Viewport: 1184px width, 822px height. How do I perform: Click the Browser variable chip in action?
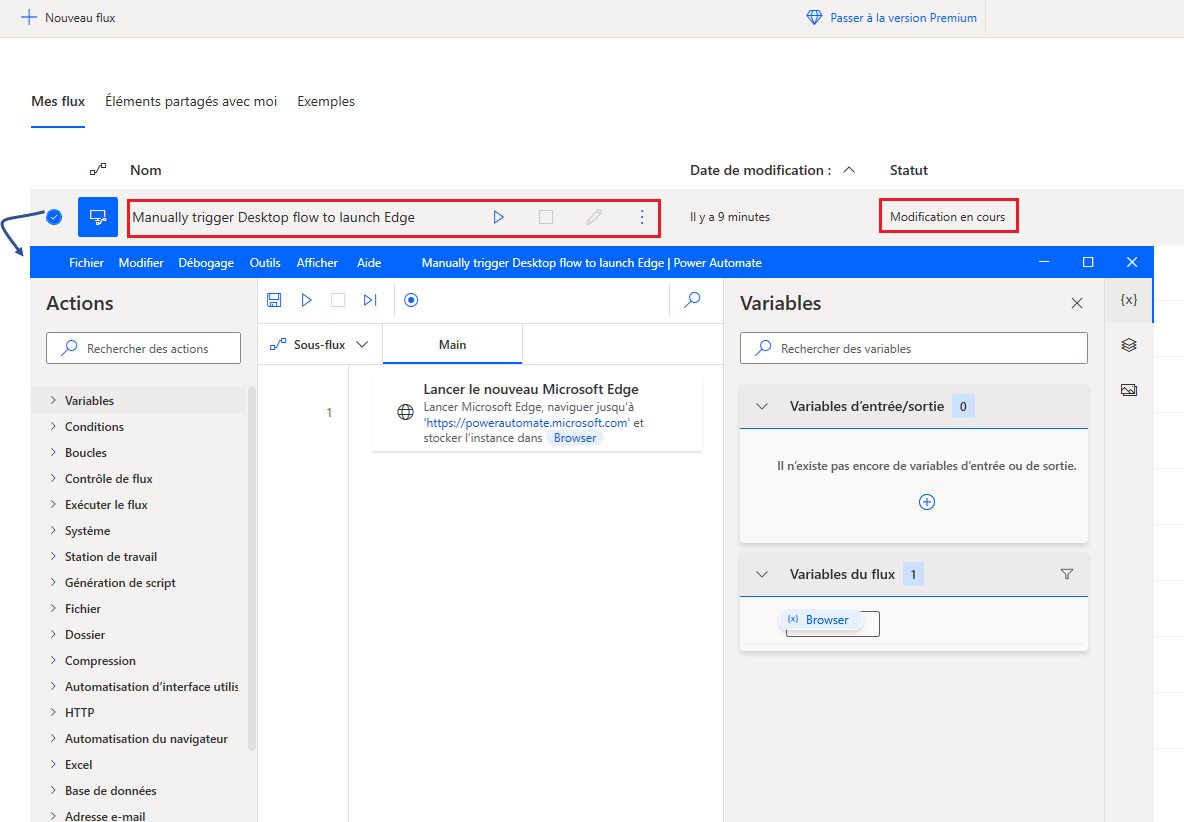pos(575,438)
